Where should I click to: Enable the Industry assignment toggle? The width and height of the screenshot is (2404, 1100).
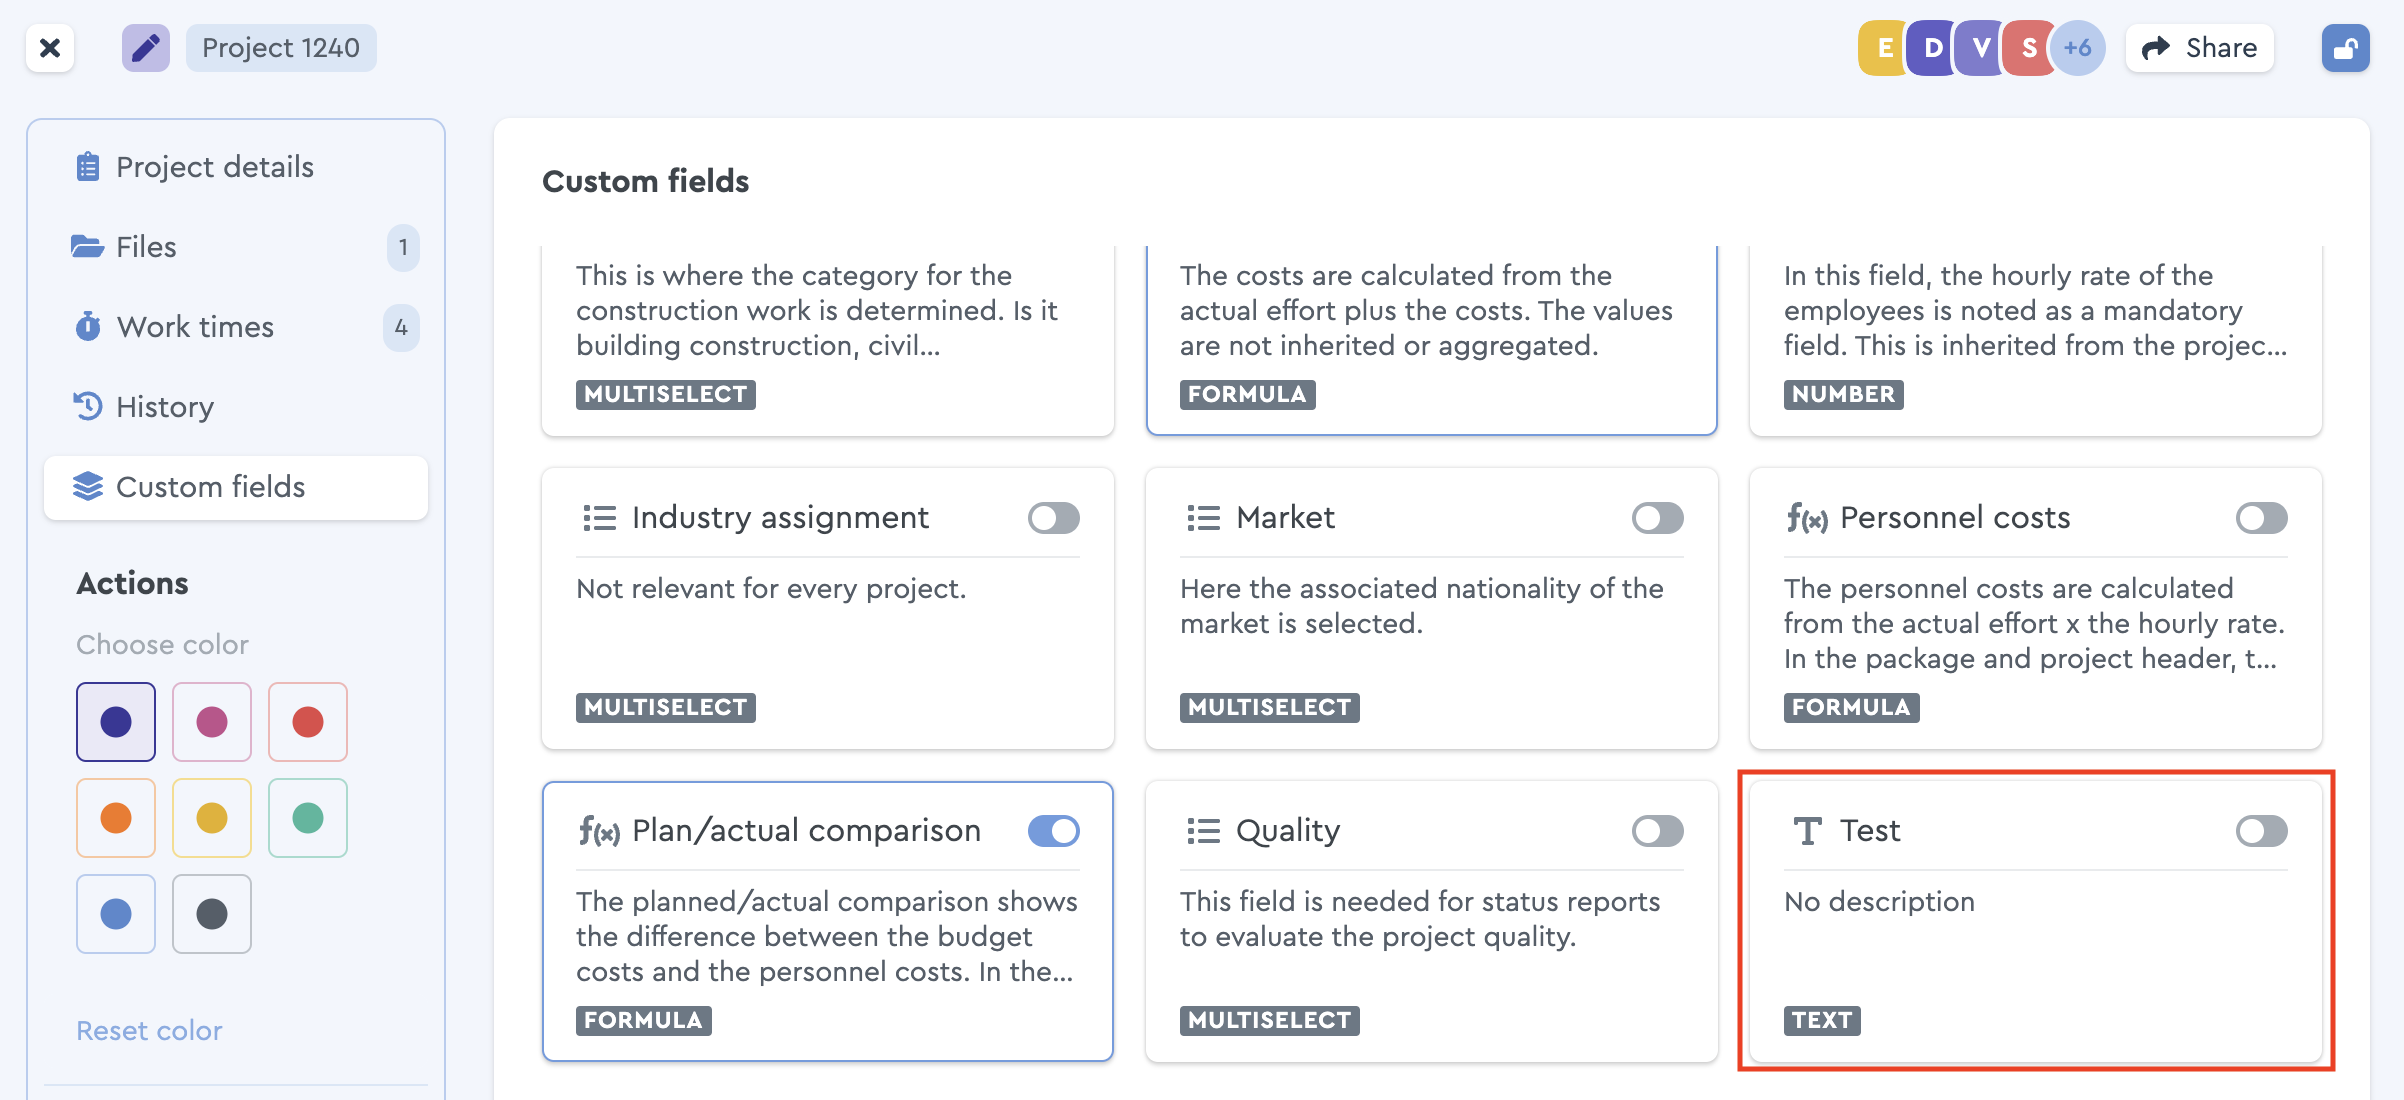click(x=1054, y=518)
